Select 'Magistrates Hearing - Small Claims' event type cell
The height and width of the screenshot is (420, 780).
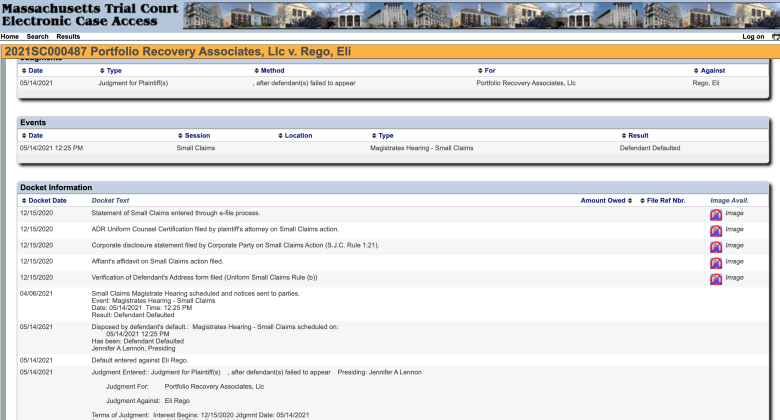click(x=422, y=148)
